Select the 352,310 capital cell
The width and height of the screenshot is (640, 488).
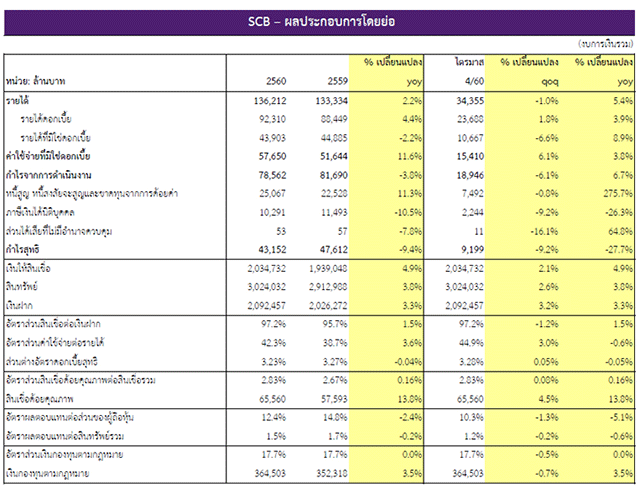331,472
